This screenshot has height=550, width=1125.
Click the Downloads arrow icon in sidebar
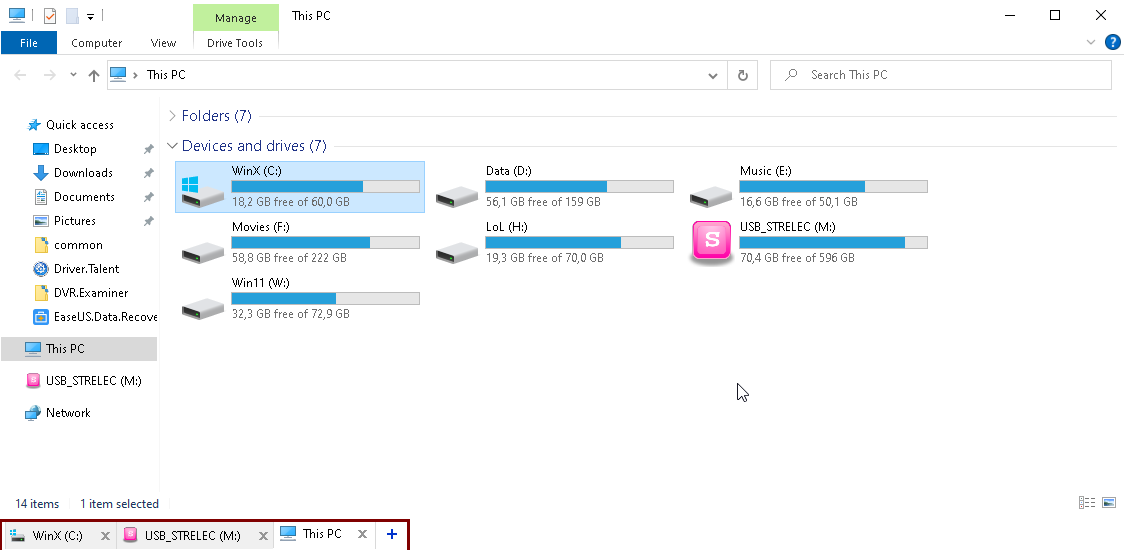click(x=41, y=173)
